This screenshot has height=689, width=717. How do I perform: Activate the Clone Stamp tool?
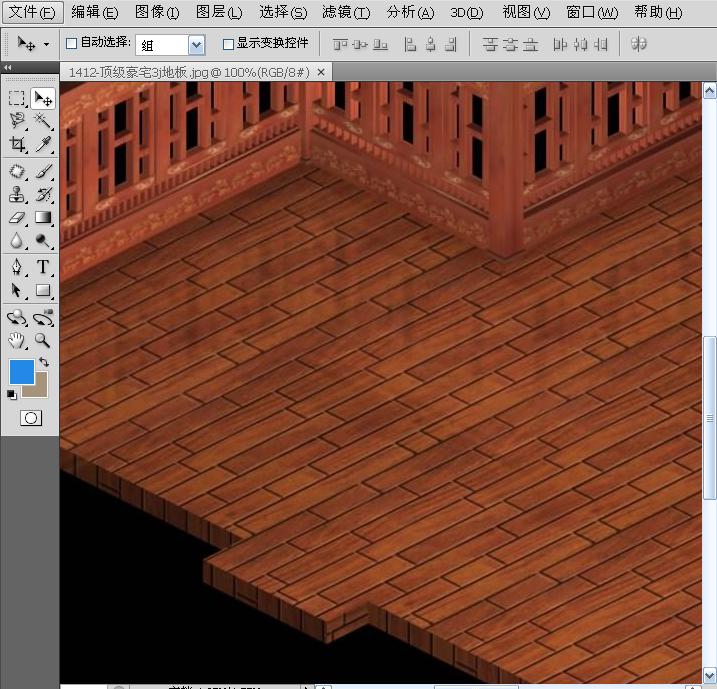[x=17, y=195]
